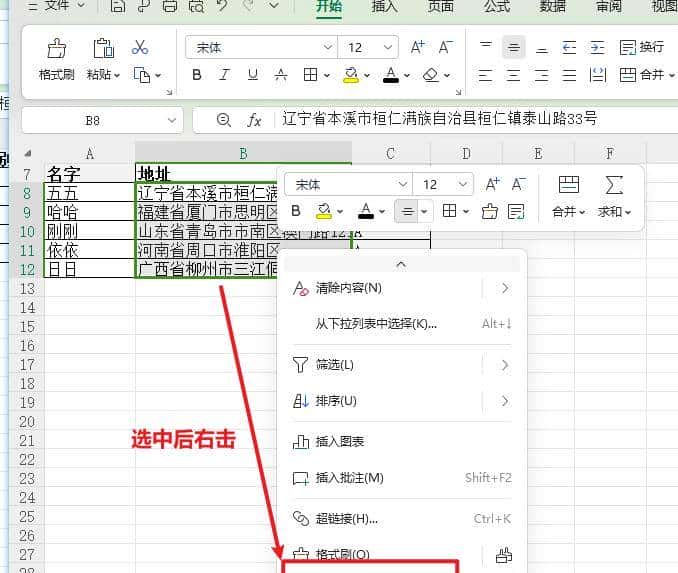This screenshot has height=573, width=678.
Task: Collapse context menu with up chevron
Action: pos(401,264)
